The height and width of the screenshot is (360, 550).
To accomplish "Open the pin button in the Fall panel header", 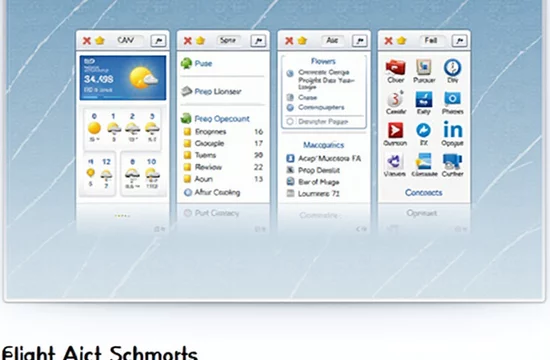I will [x=460, y=41].
